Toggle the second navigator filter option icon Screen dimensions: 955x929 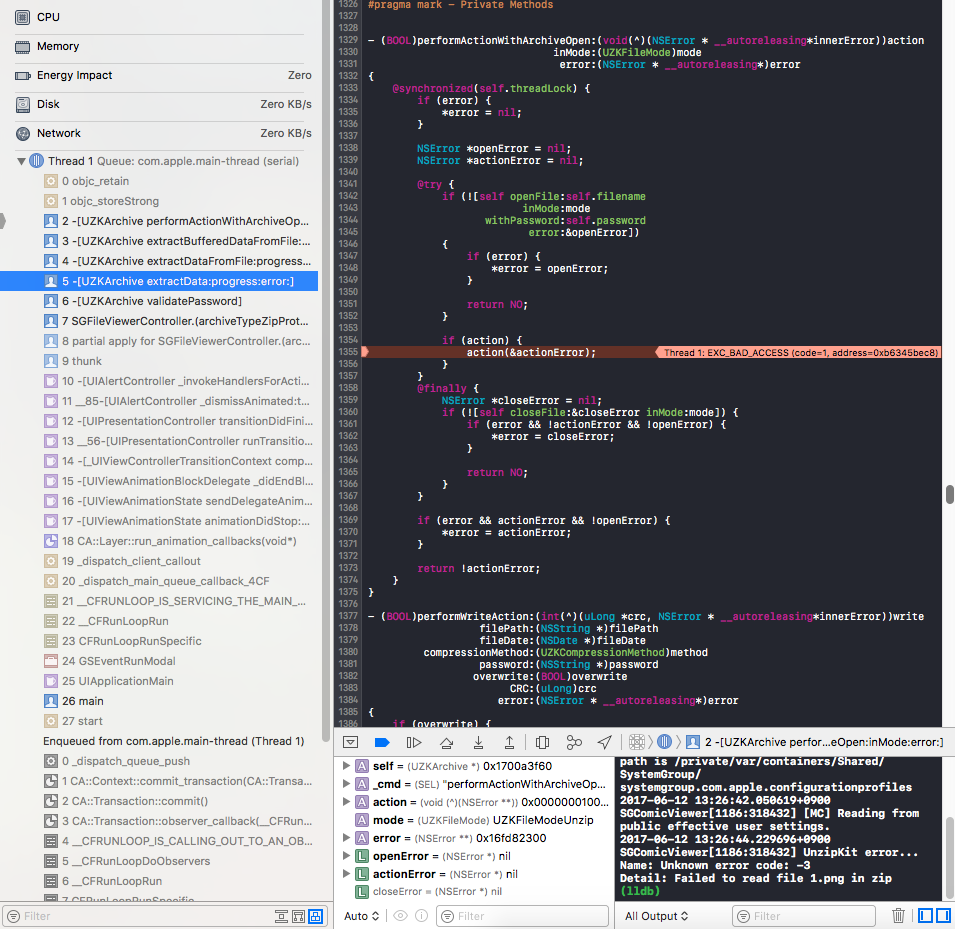[x=298, y=916]
